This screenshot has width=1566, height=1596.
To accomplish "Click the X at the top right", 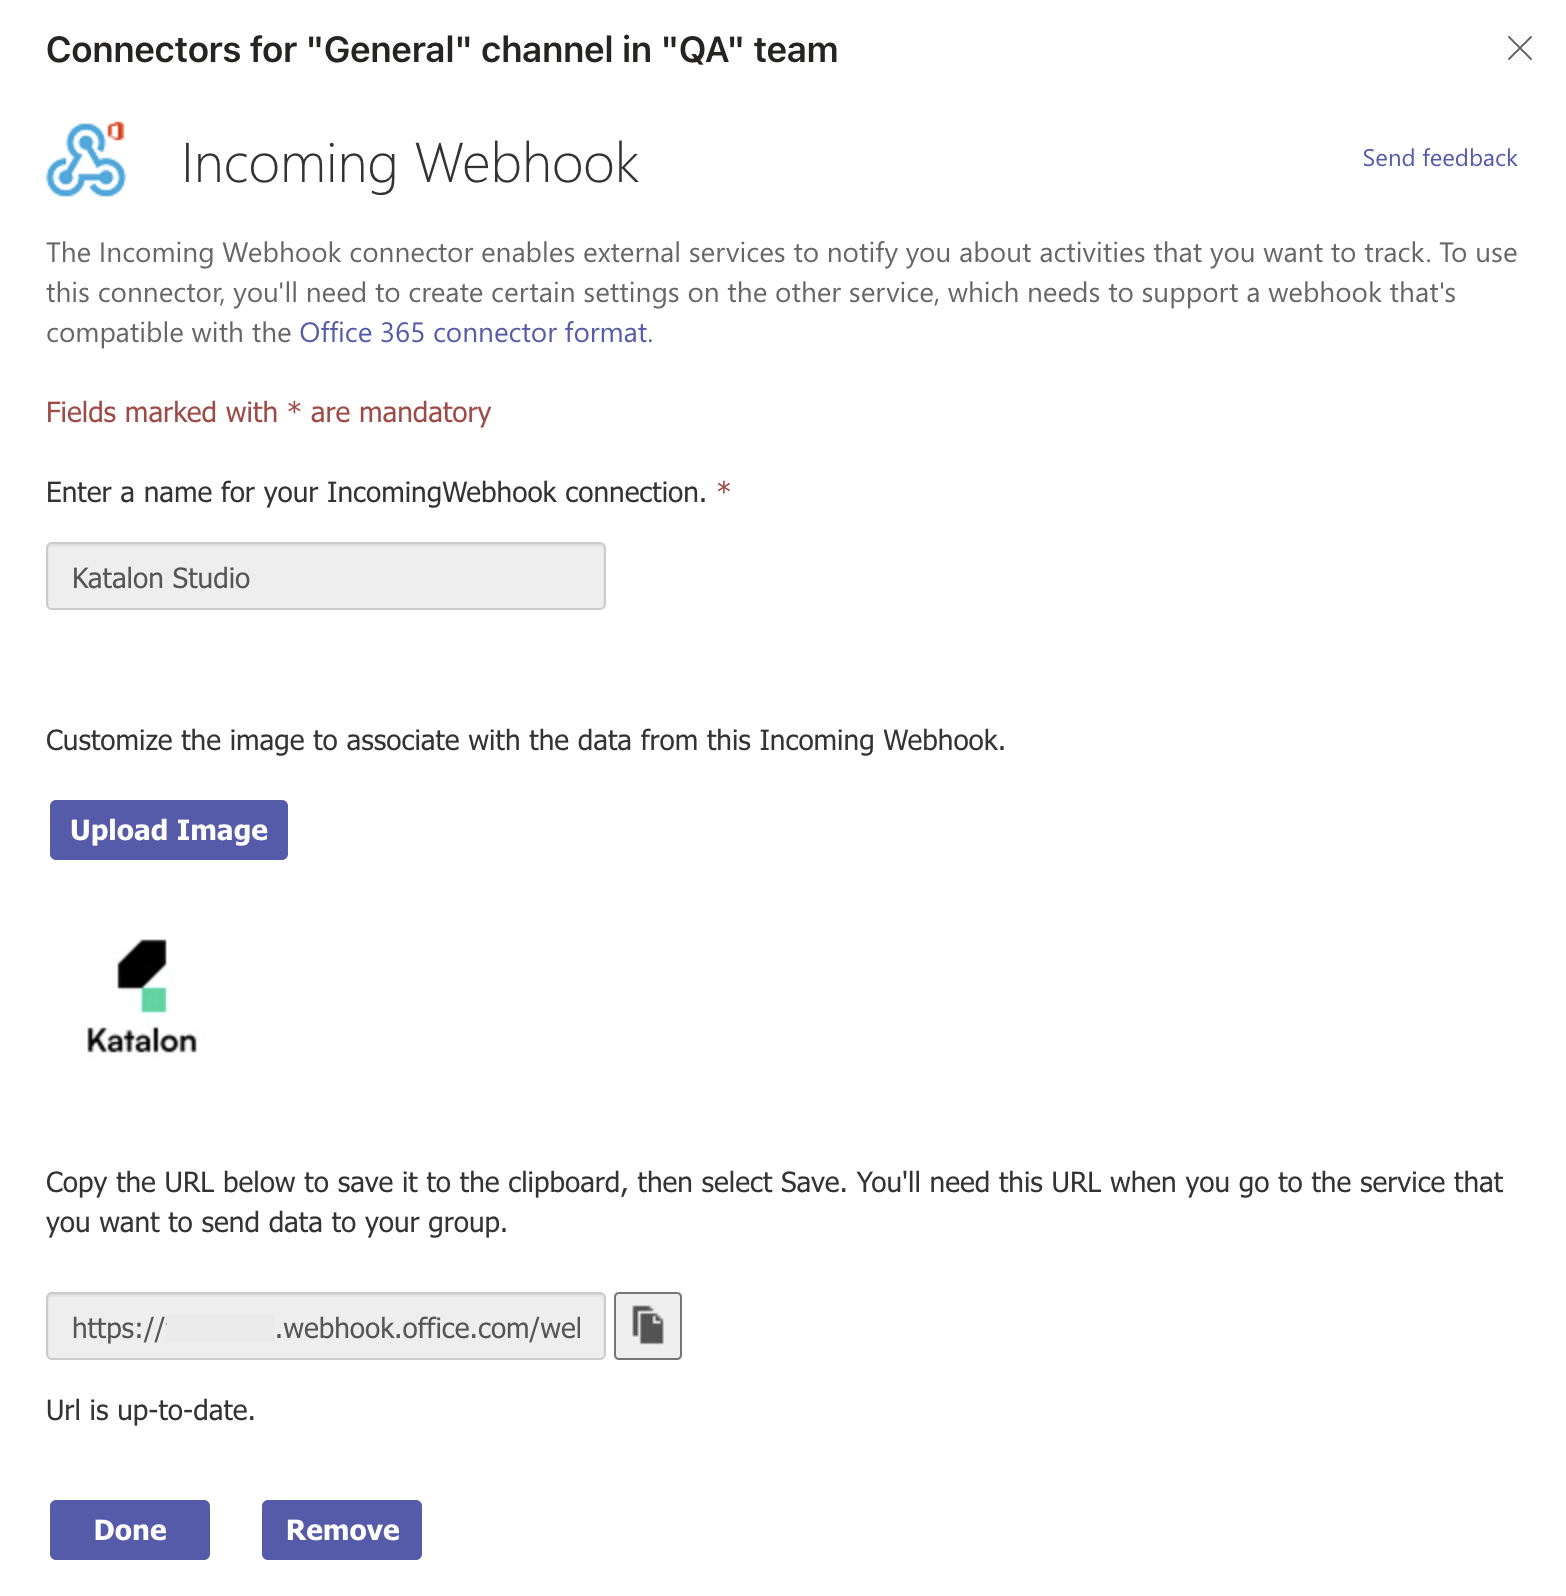I will click(1519, 48).
